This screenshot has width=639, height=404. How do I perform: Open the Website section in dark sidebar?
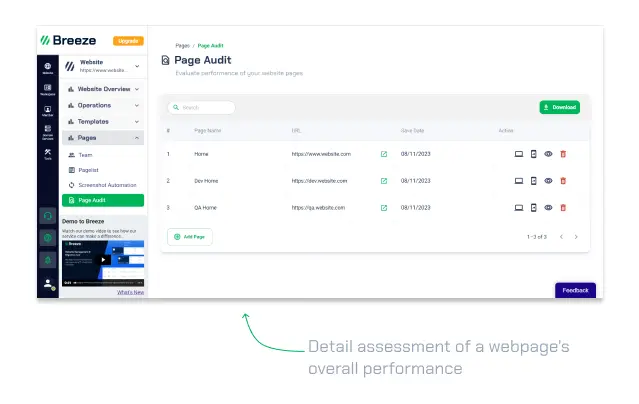pyautogui.click(x=48, y=68)
